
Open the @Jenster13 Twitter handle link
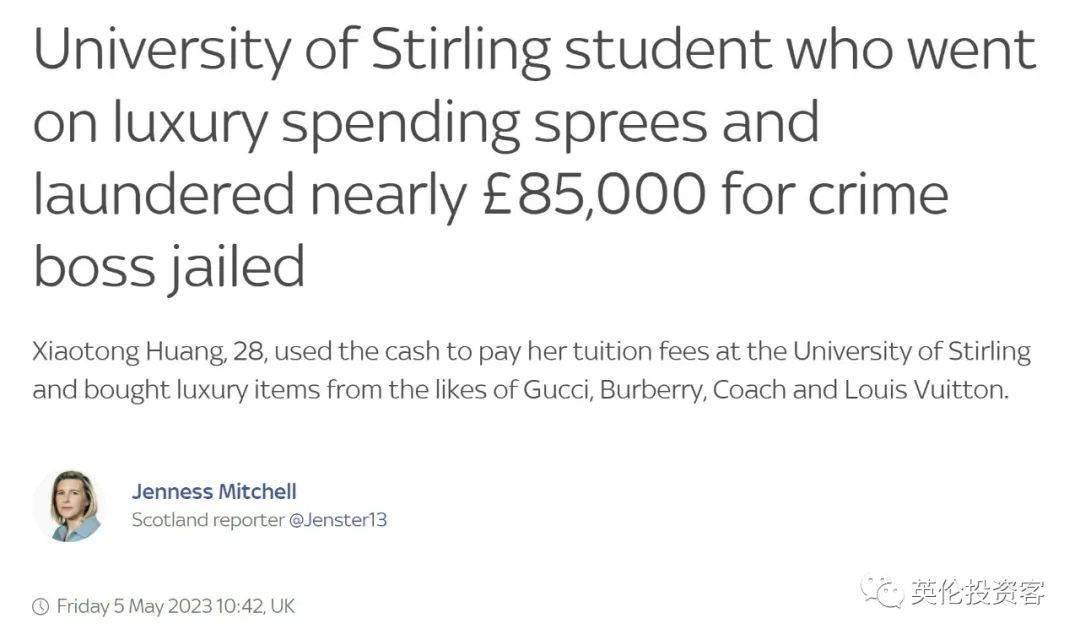[x=338, y=519]
